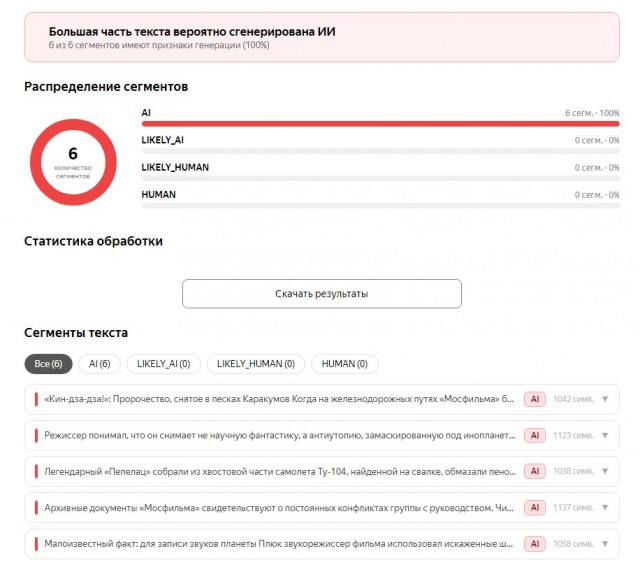Image resolution: width=640 pixels, height=565 pixels.
Task: Expand the Архивные документы segment arrow
Action: 605,507
